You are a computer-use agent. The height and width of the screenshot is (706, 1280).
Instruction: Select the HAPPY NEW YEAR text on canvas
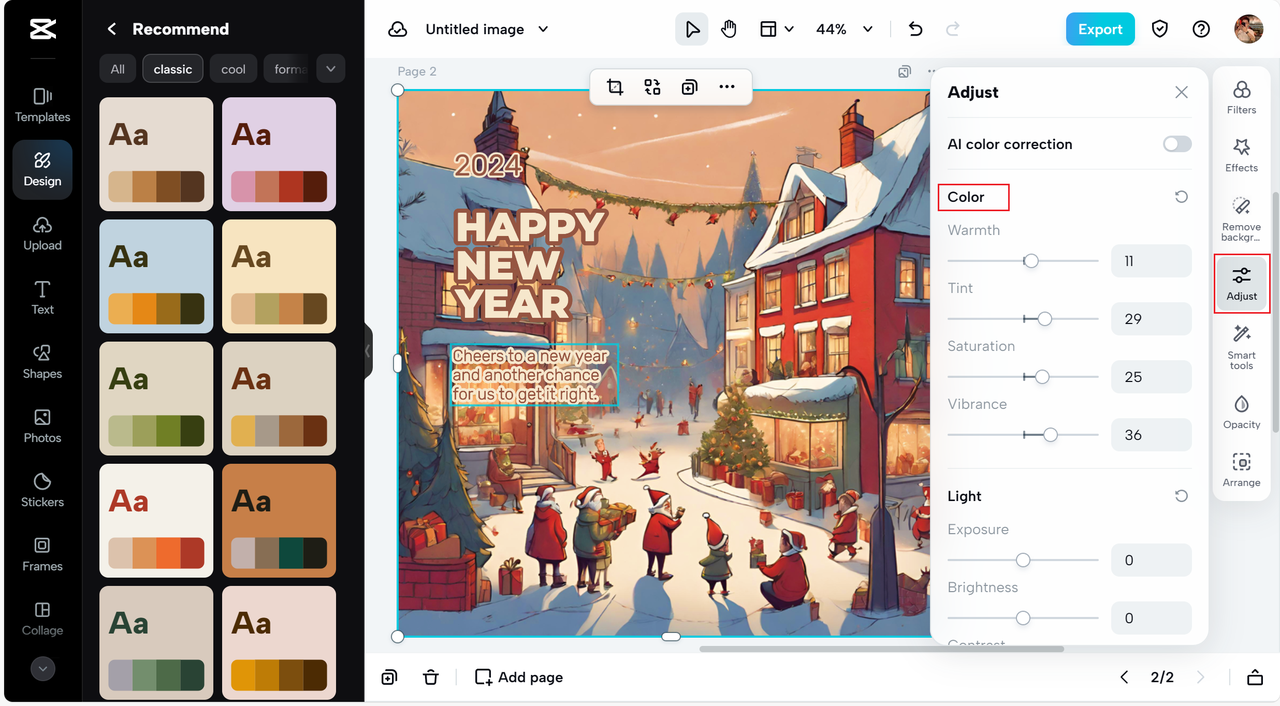tap(528, 264)
